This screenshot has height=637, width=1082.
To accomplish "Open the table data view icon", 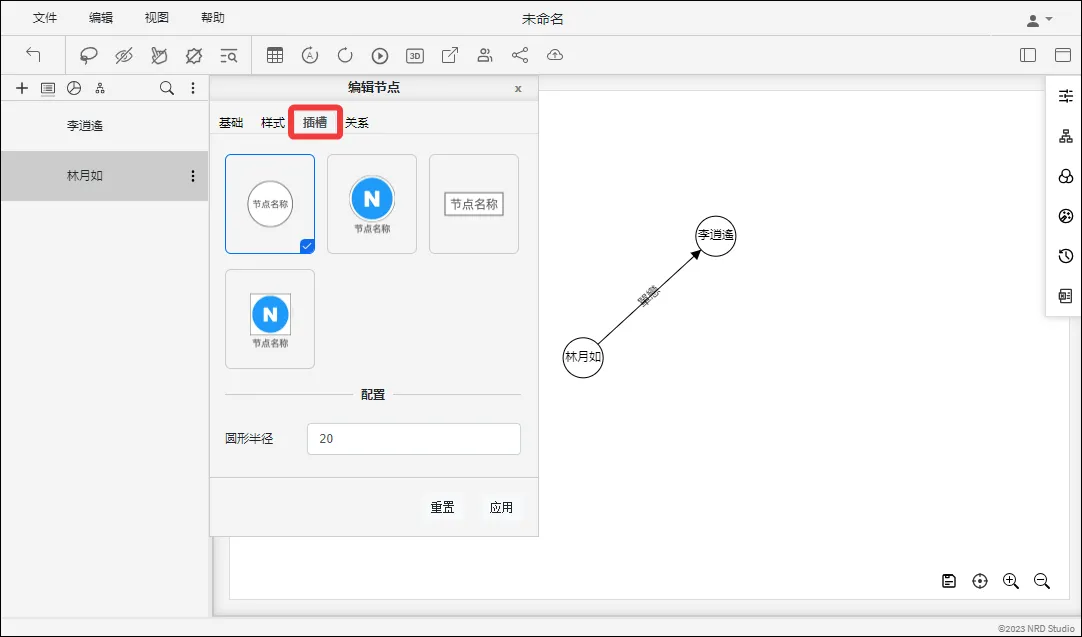I will (x=275, y=55).
